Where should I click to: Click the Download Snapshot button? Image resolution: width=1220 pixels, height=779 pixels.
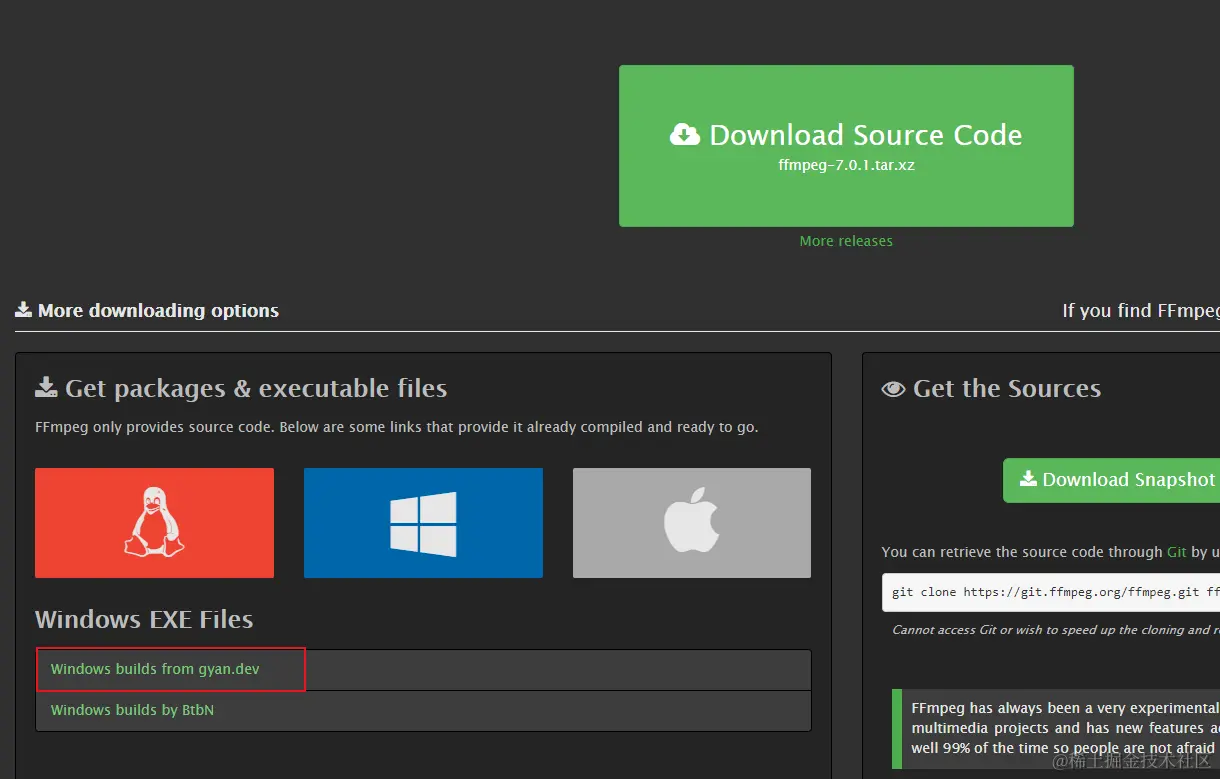pos(1111,480)
